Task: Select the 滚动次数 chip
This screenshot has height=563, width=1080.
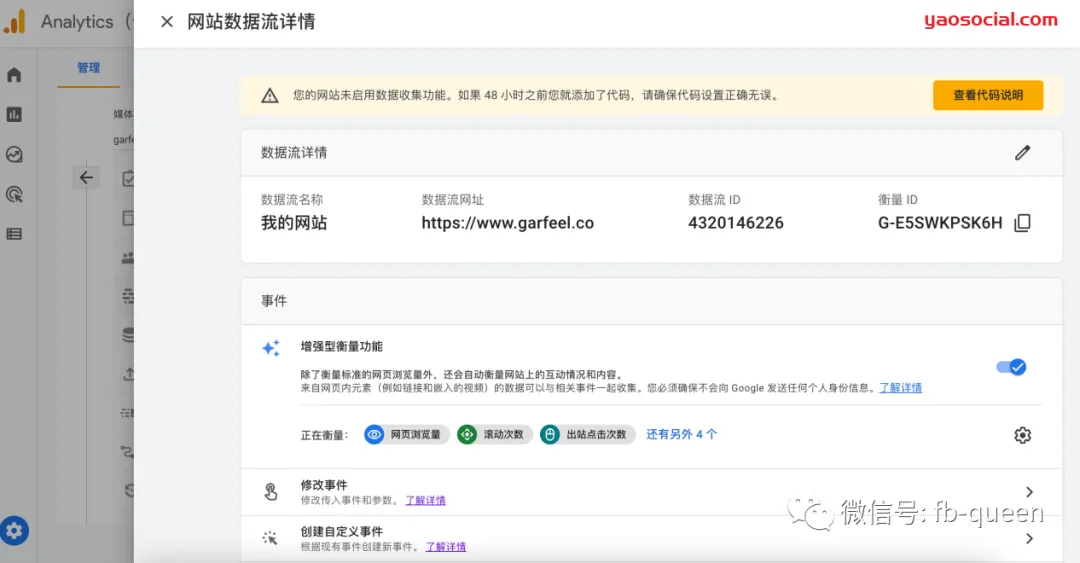Action: tap(495, 435)
